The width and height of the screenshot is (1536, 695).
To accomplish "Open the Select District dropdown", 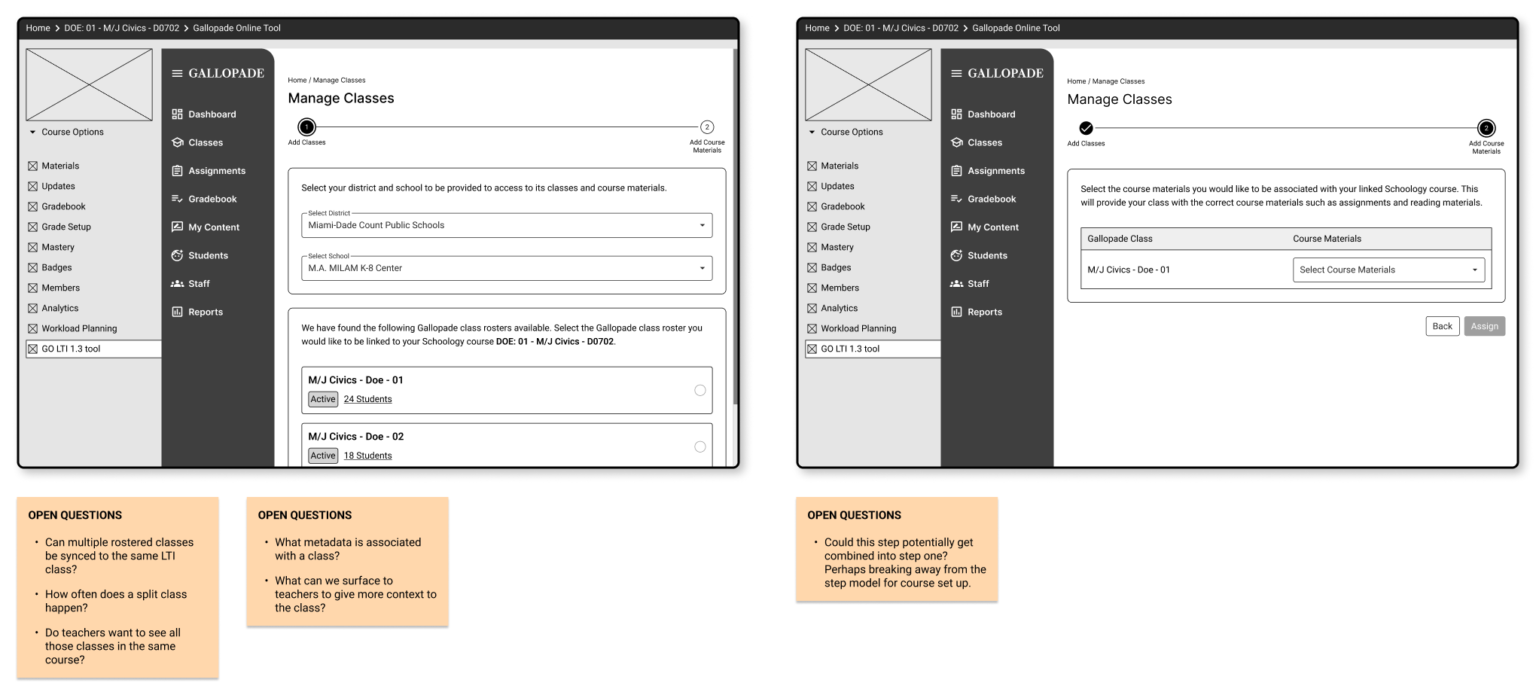I will pyautogui.click(x=507, y=225).
